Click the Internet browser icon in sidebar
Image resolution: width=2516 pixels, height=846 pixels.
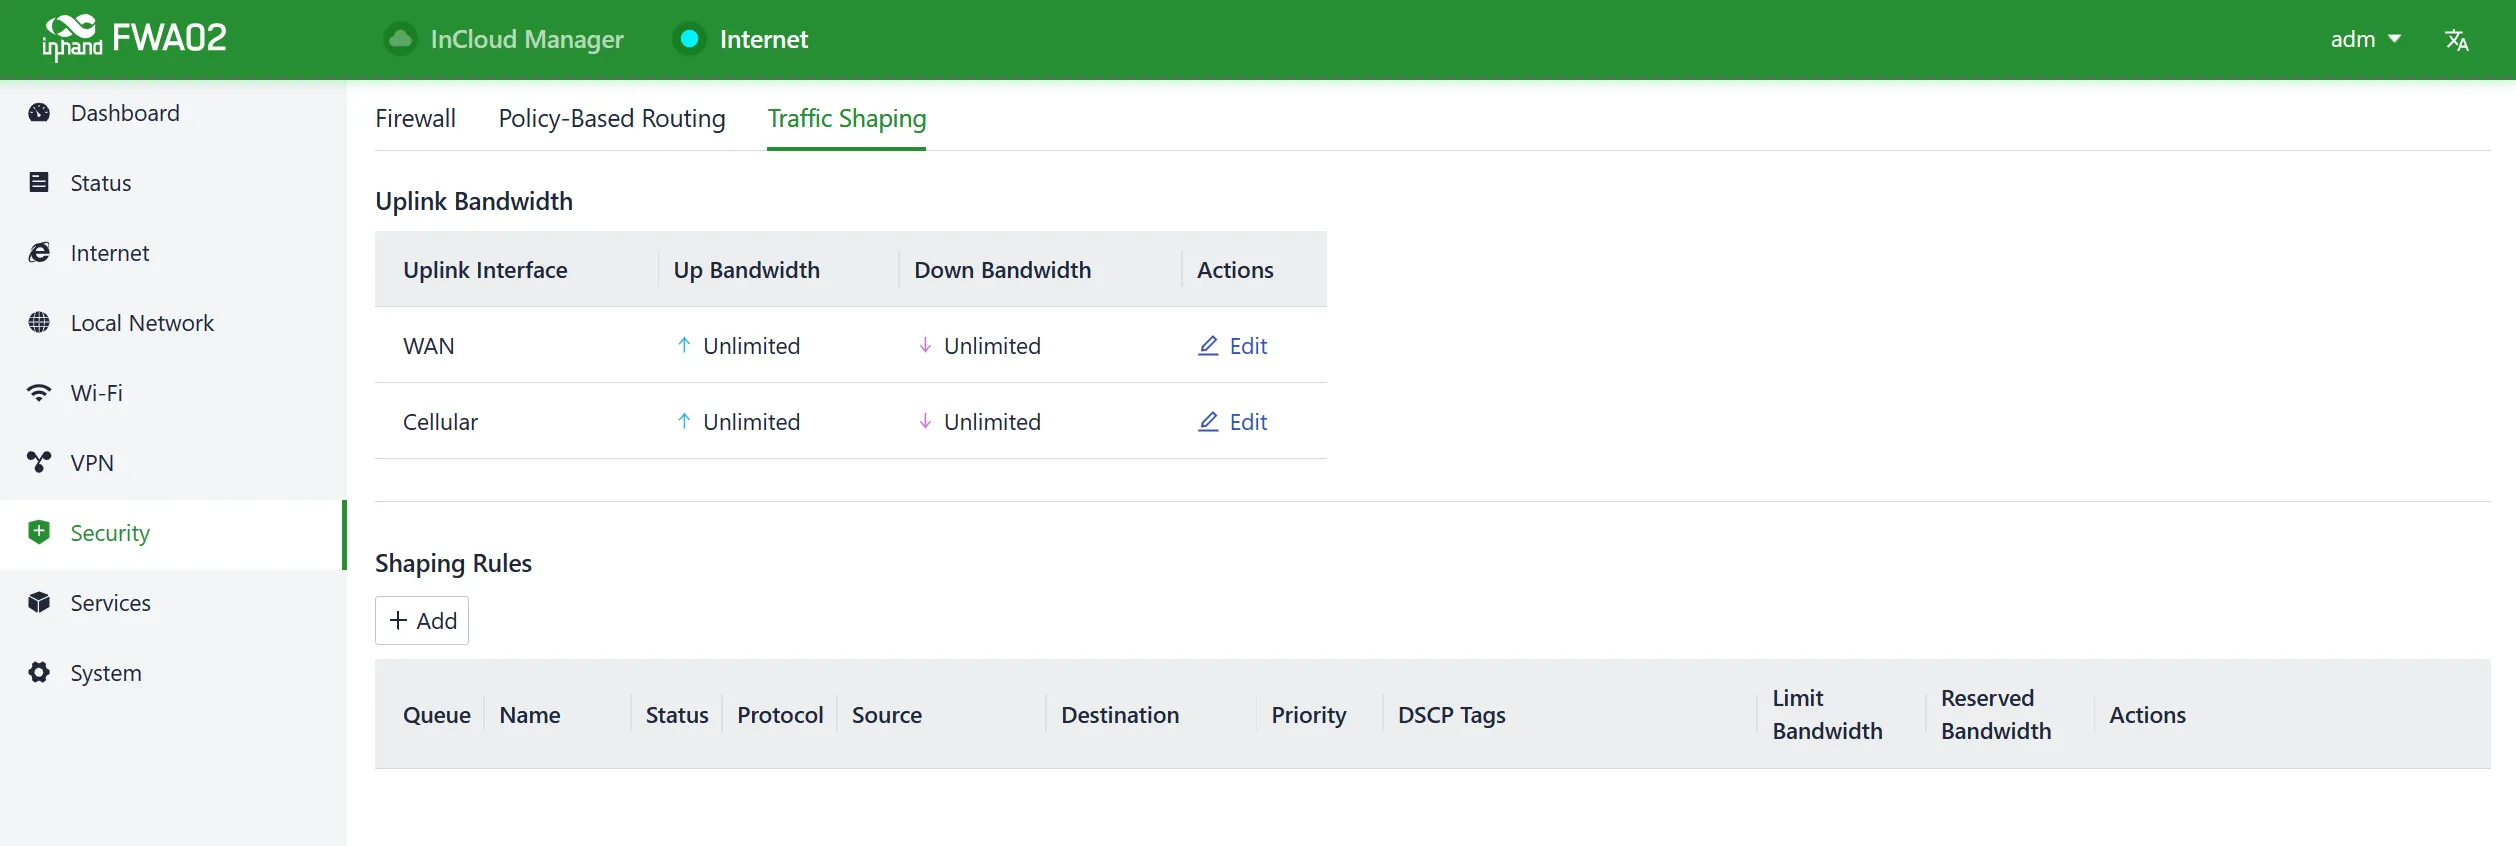pyautogui.click(x=39, y=252)
